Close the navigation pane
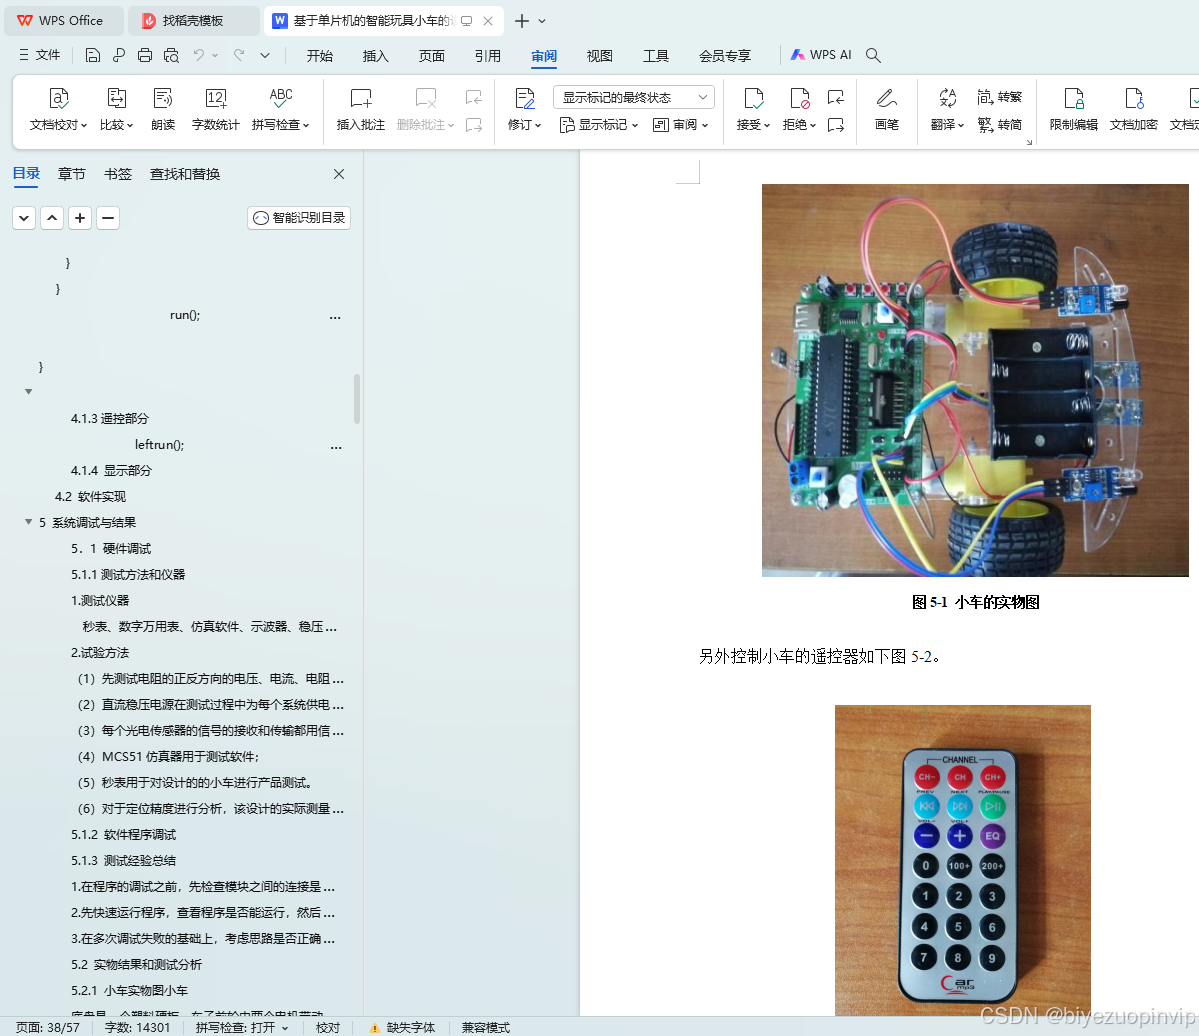This screenshot has height=1036, width=1199. pos(339,174)
